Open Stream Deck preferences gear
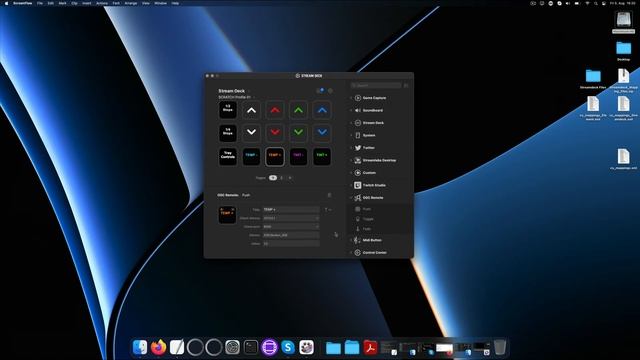The height and width of the screenshot is (360, 640). (330, 91)
